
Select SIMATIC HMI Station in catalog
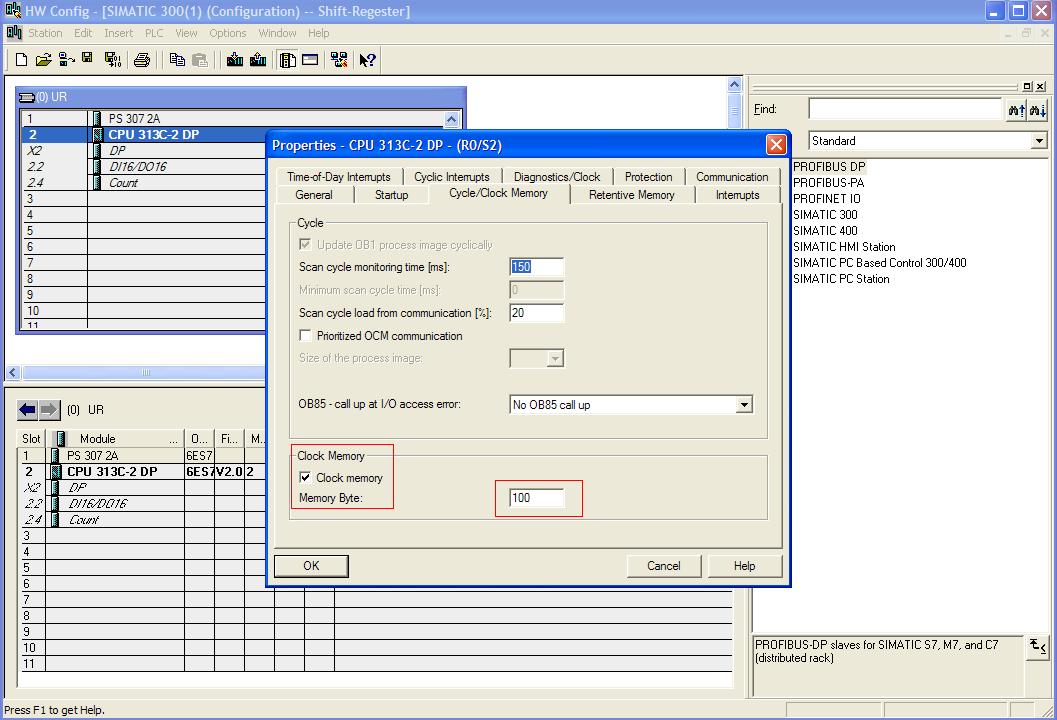tap(844, 247)
